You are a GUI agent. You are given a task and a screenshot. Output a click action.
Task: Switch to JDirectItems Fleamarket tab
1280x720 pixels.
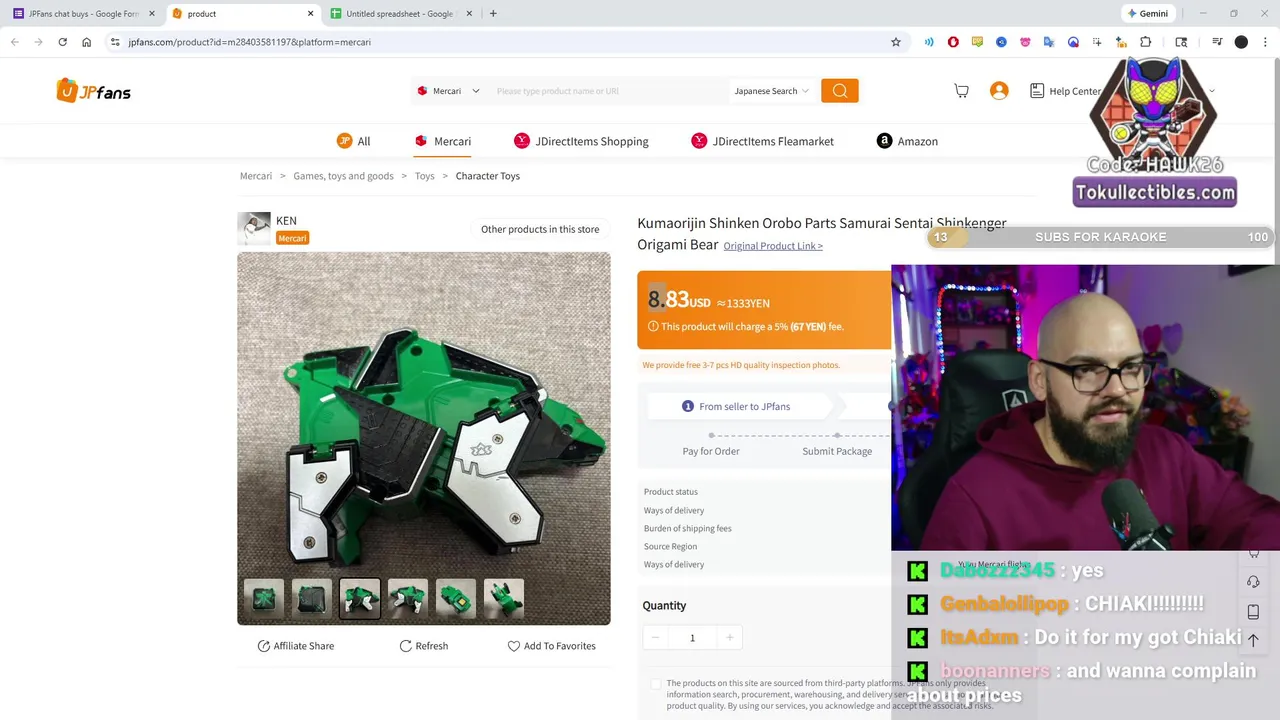(x=763, y=141)
